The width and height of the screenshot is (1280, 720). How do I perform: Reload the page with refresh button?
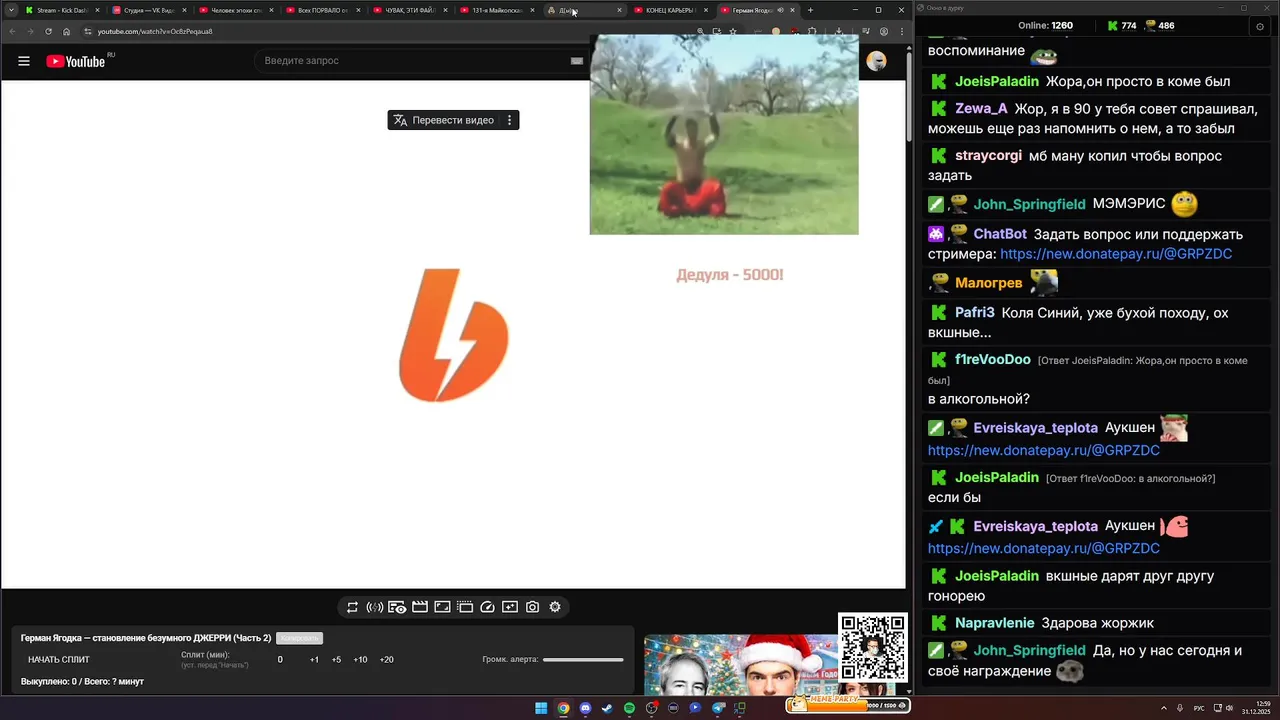point(48,31)
